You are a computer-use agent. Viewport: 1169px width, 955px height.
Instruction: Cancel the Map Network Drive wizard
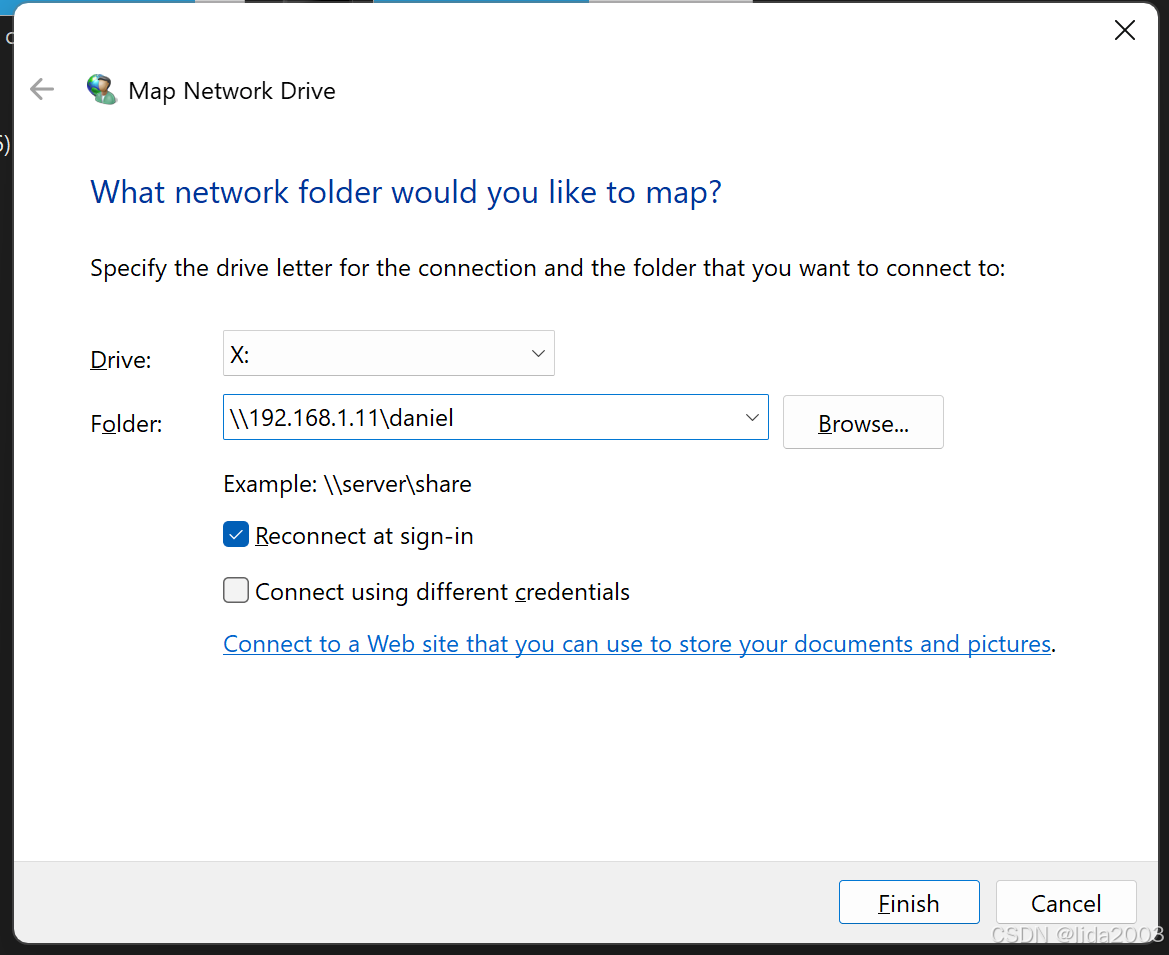[1066, 902]
